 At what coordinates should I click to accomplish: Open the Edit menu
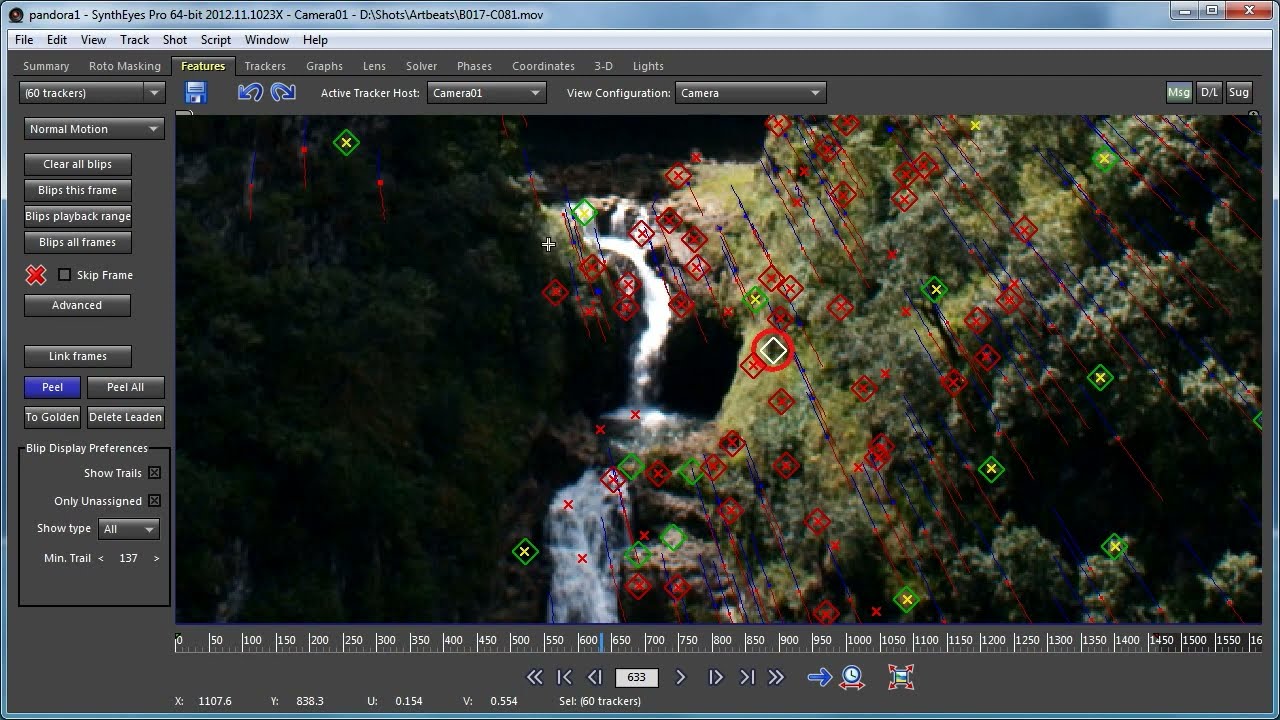click(x=57, y=40)
